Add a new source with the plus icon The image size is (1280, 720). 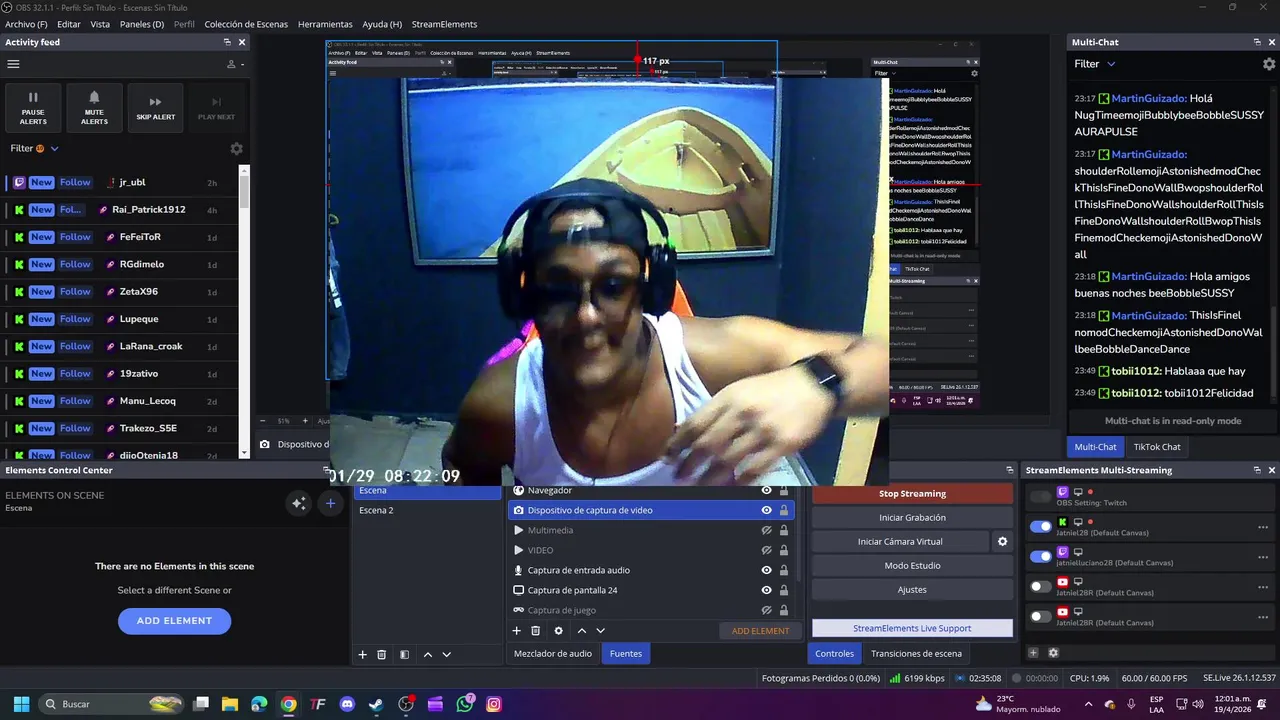pyautogui.click(x=516, y=631)
